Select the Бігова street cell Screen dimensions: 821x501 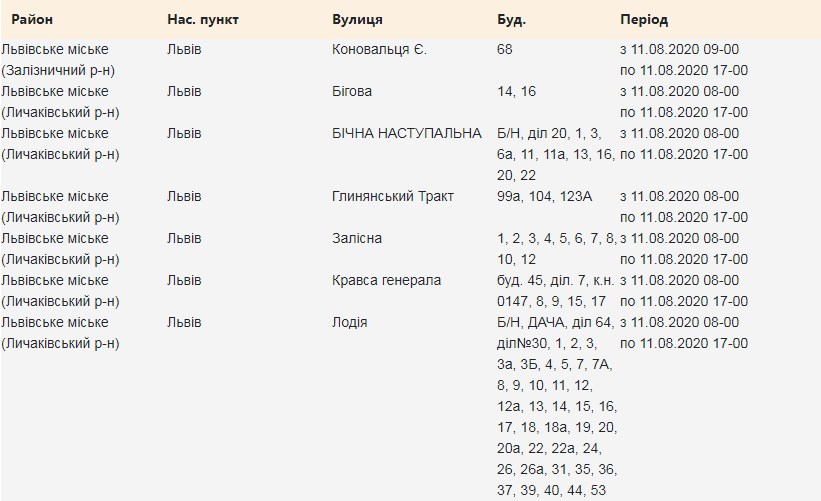(x=351, y=91)
